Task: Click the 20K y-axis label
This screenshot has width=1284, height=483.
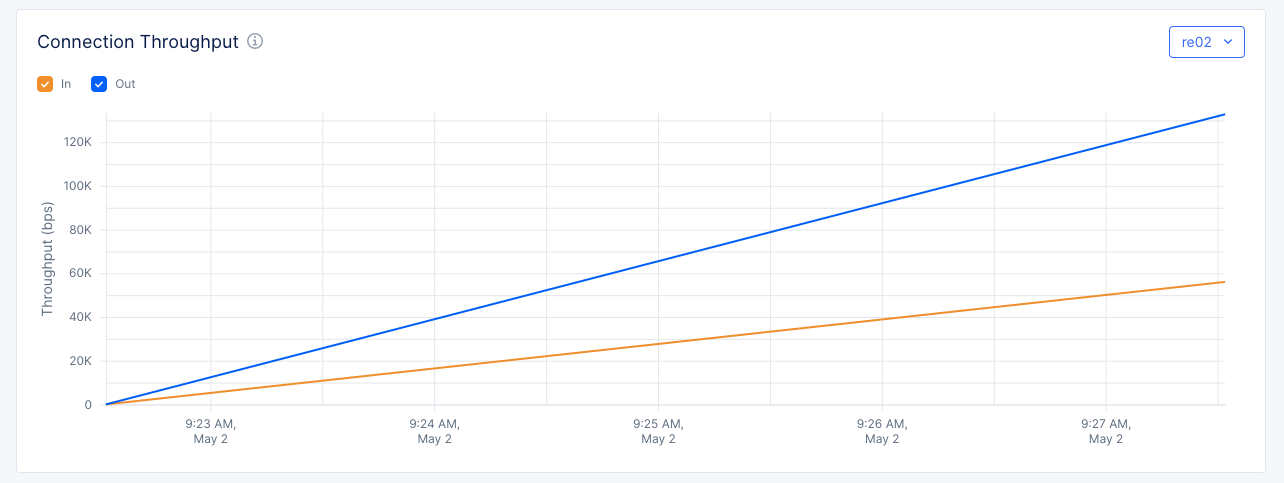Action: click(79, 361)
